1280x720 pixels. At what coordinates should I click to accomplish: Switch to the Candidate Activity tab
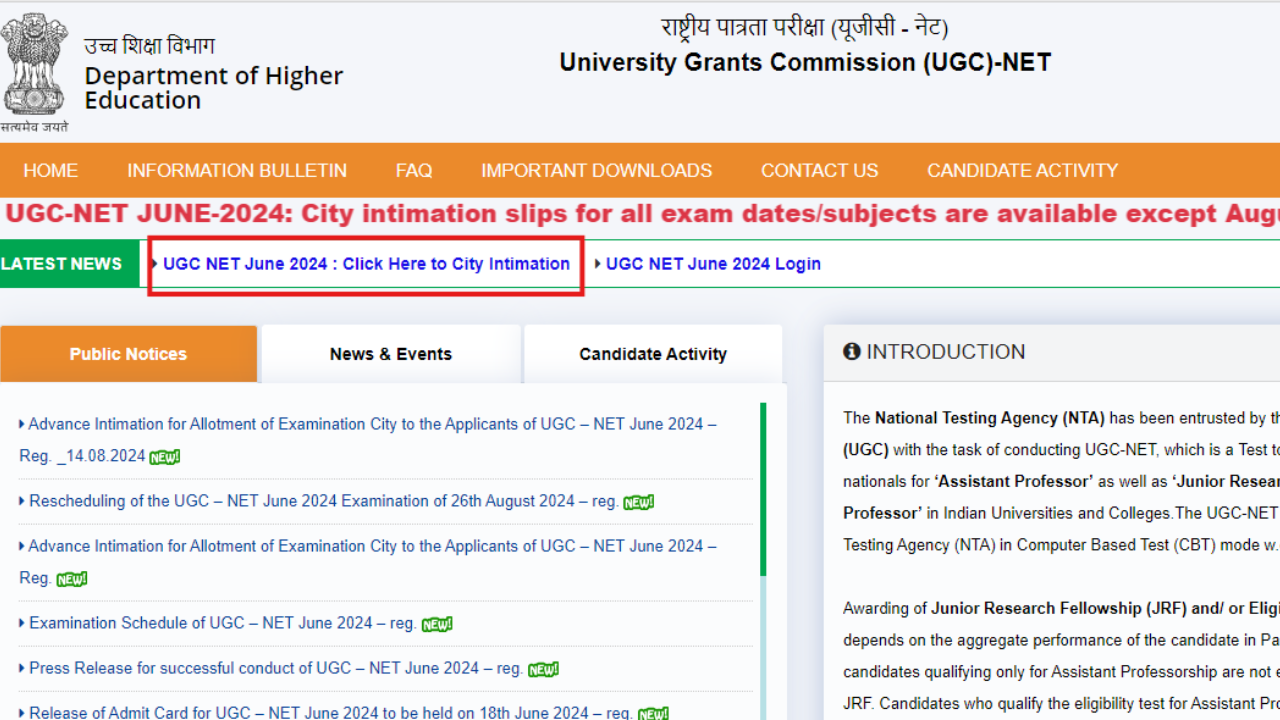click(x=653, y=354)
